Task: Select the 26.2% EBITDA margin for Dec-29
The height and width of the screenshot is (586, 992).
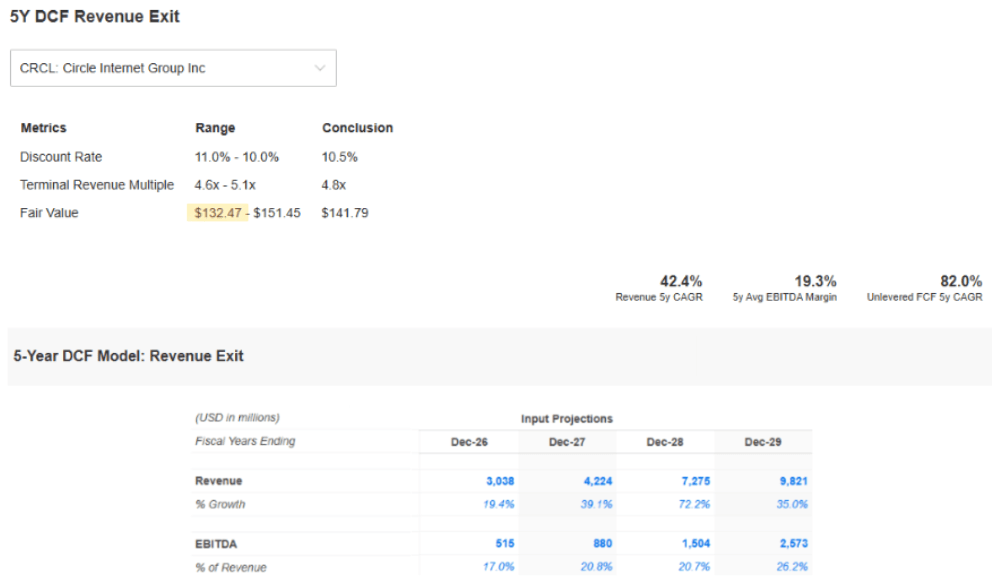Action: [792, 566]
